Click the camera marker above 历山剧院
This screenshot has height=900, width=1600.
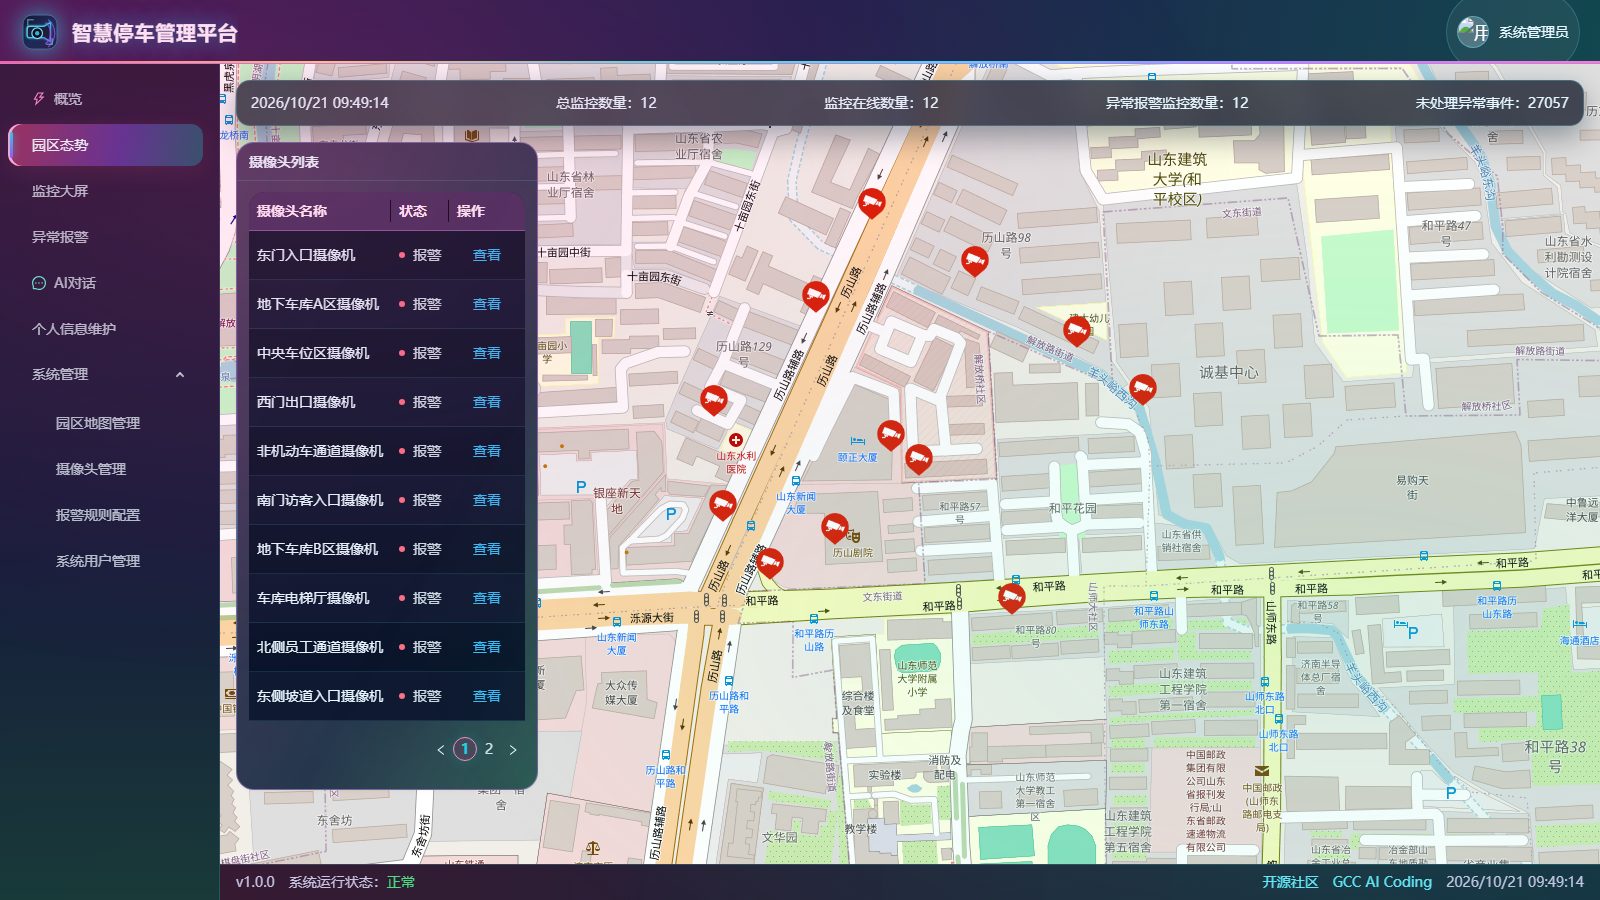[x=835, y=528]
